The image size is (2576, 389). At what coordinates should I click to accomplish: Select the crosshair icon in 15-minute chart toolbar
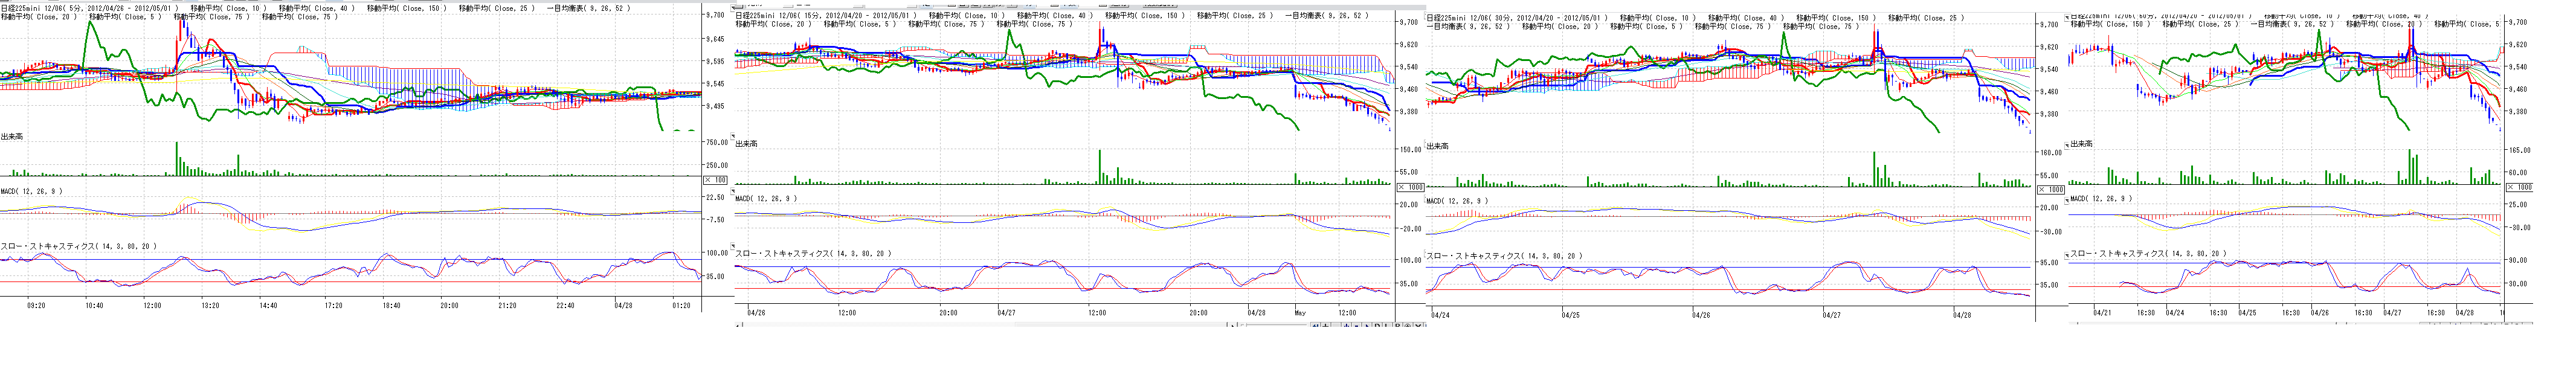(1408, 326)
